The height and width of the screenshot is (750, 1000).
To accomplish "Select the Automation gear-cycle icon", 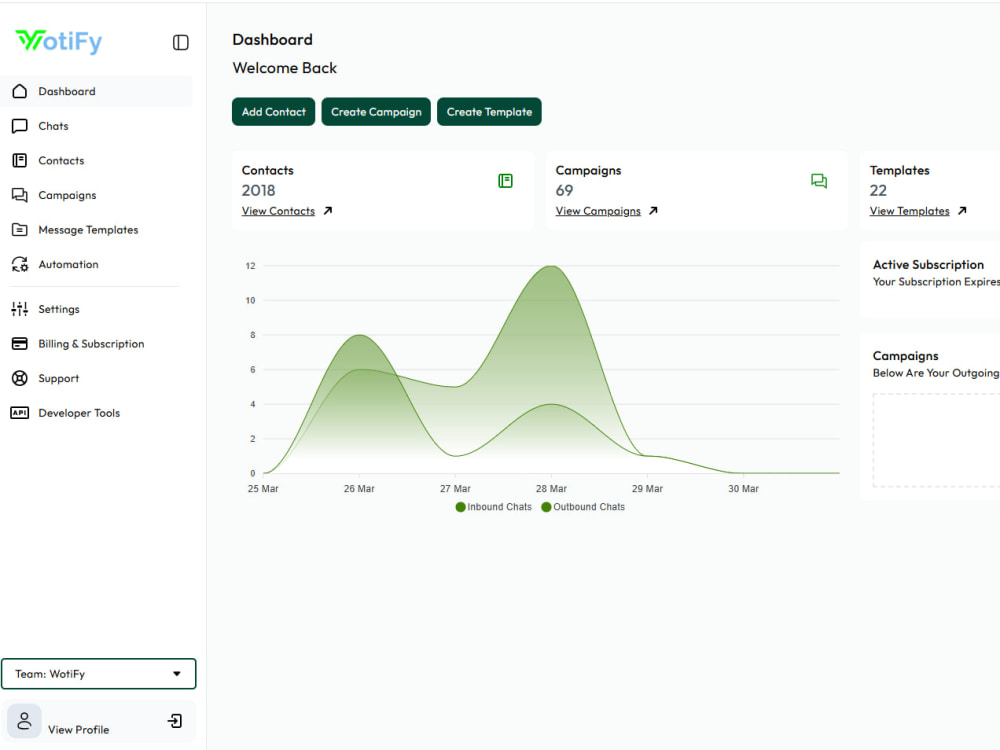I will 20,264.
